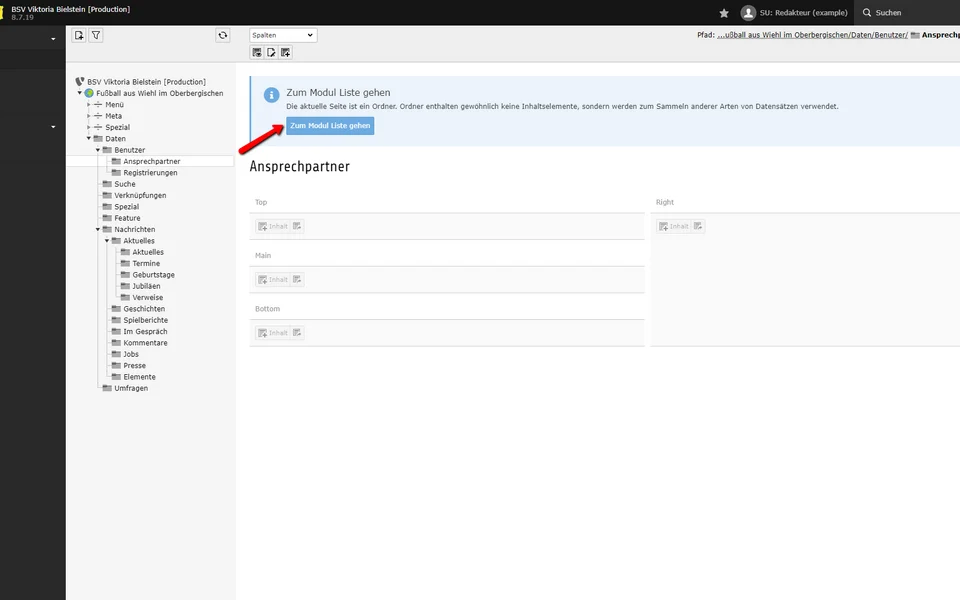
Task: Select Registrierungen in the page tree
Action: [x=150, y=173]
